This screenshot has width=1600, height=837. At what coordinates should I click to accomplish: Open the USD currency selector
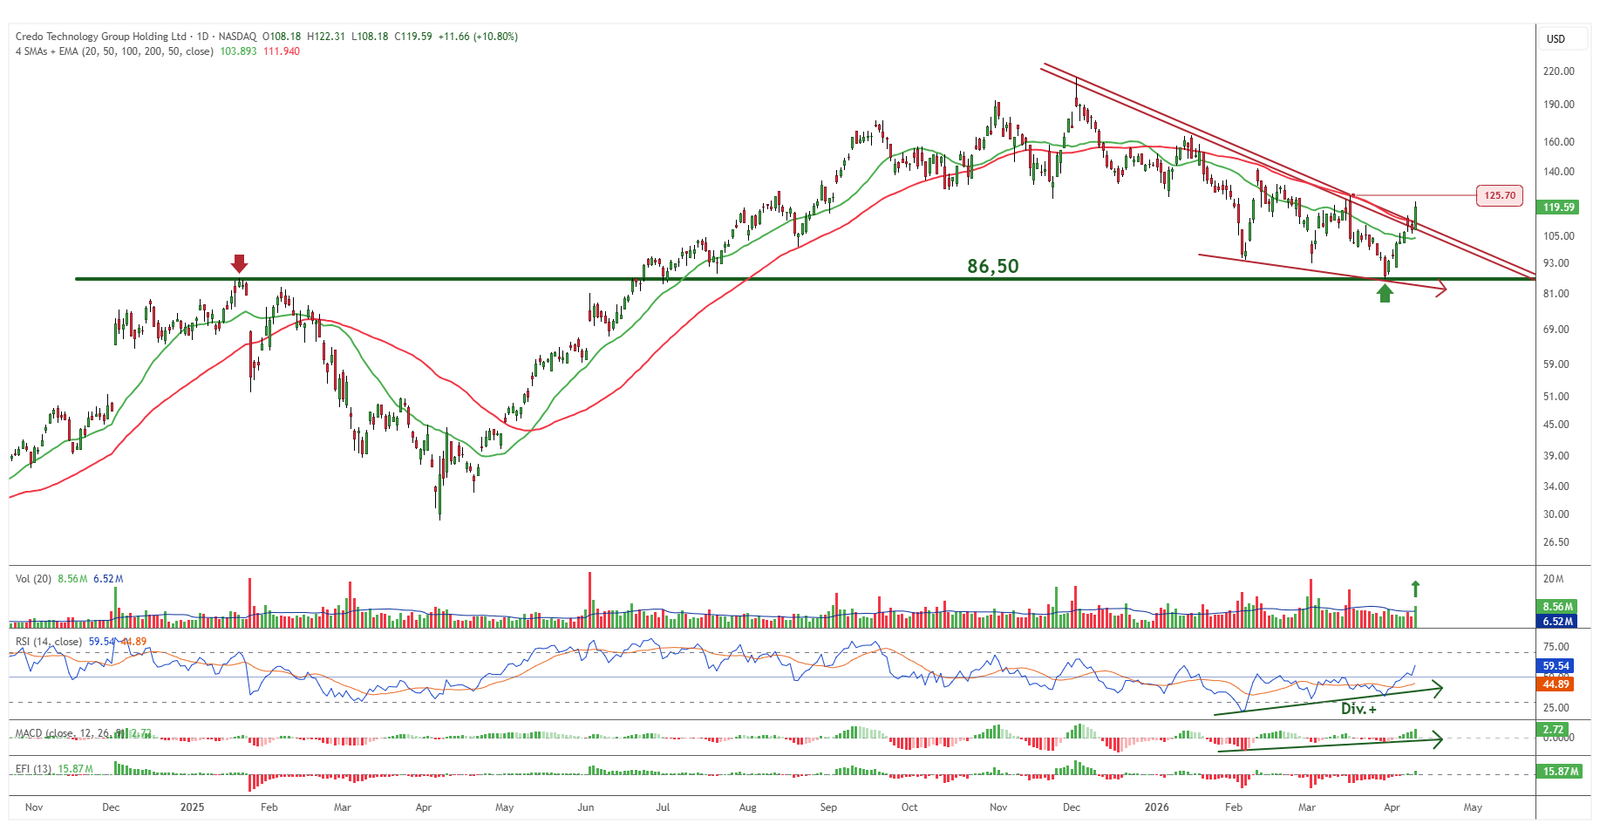(x=1556, y=39)
